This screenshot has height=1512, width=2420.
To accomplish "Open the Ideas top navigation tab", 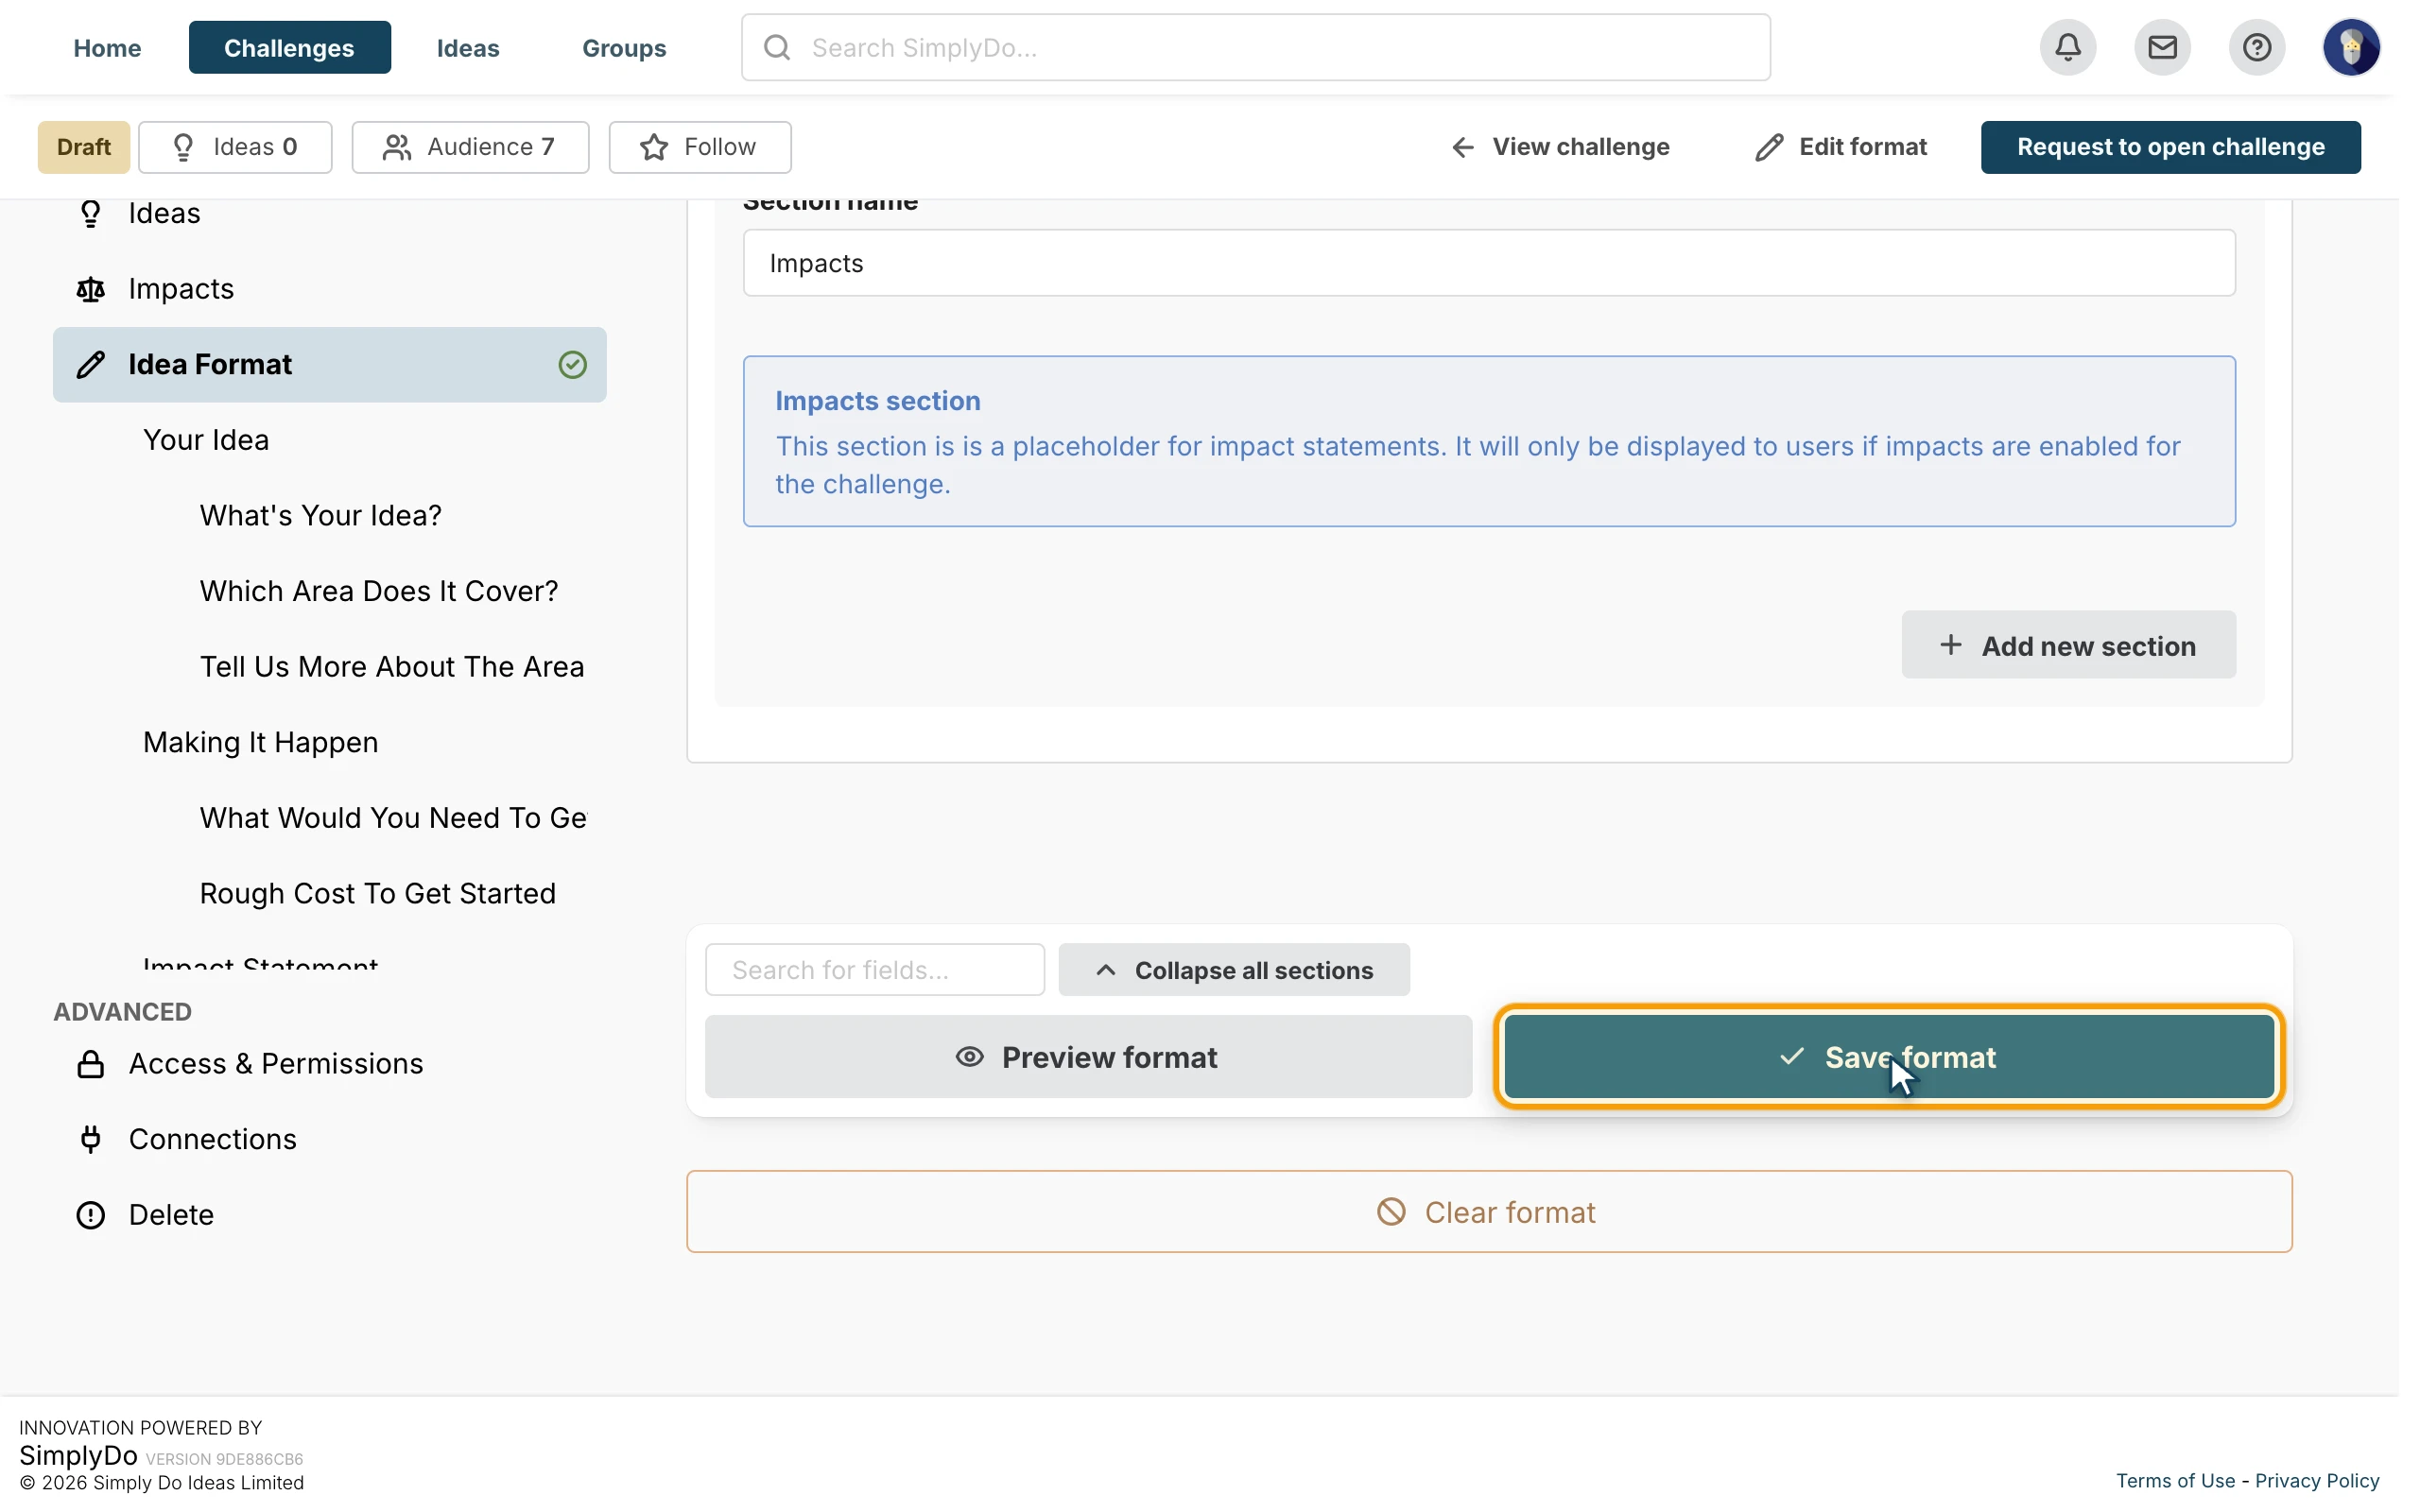I will click(468, 47).
